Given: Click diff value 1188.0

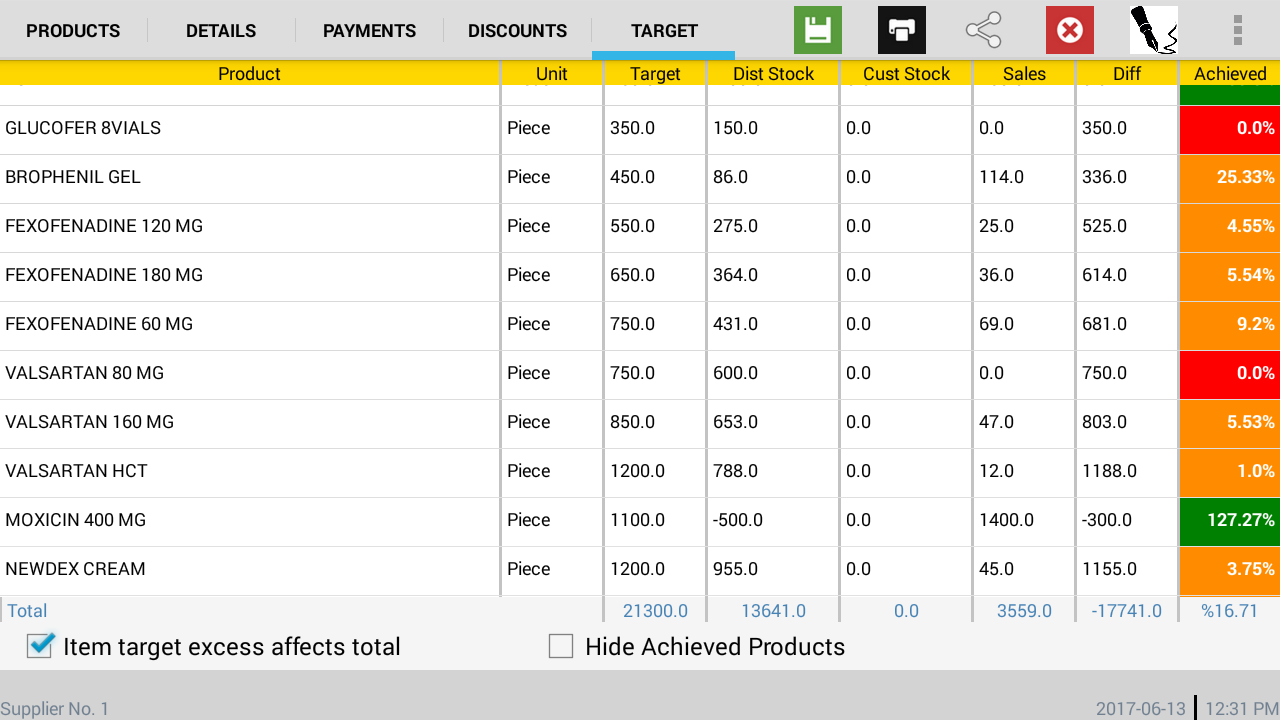Looking at the screenshot, I should click(1109, 471).
